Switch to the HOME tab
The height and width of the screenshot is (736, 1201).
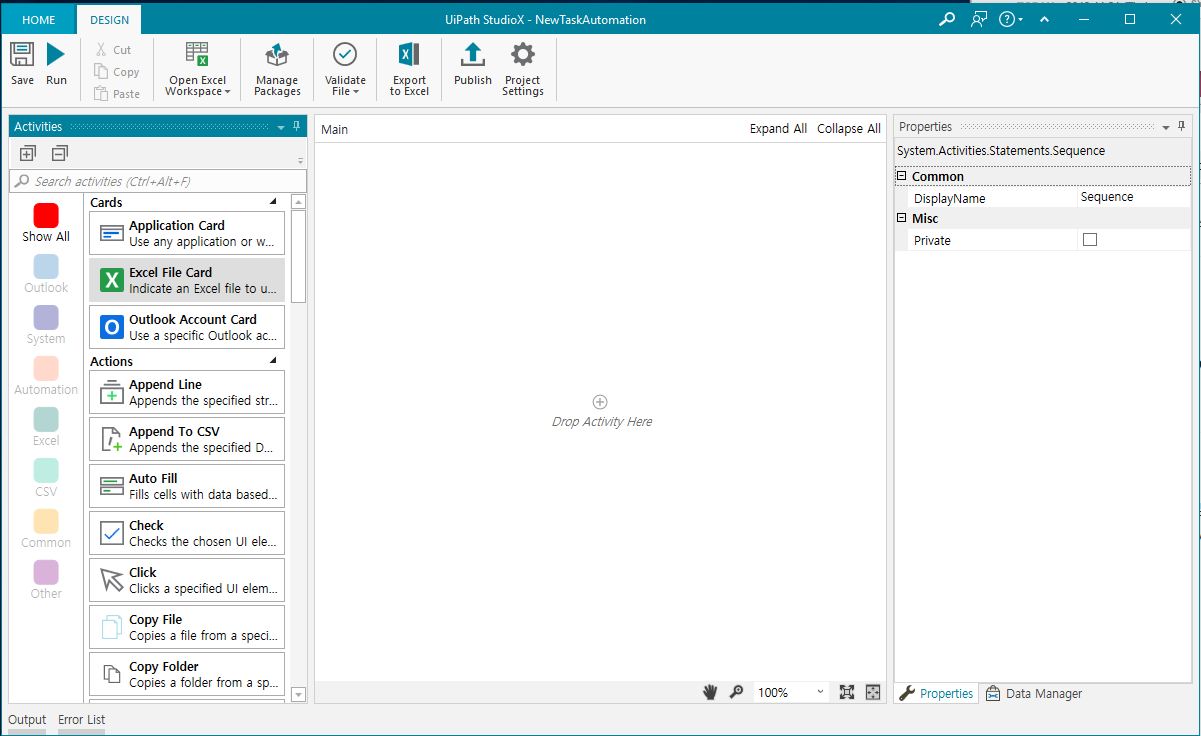[39, 20]
